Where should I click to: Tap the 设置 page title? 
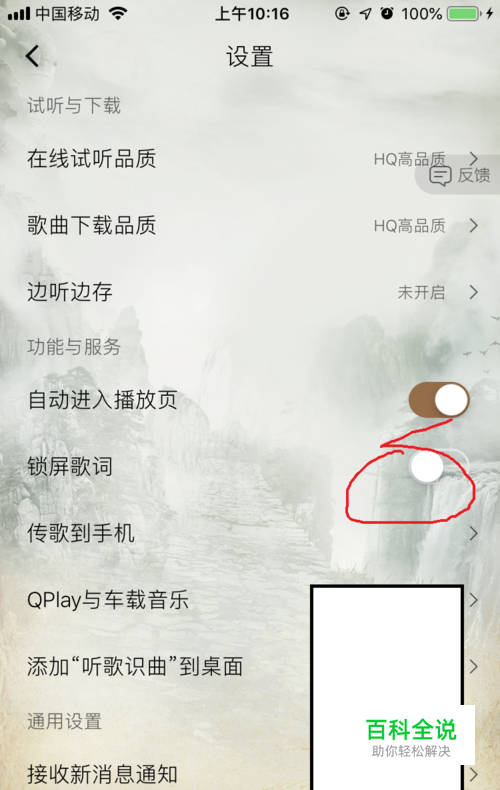tap(249, 56)
